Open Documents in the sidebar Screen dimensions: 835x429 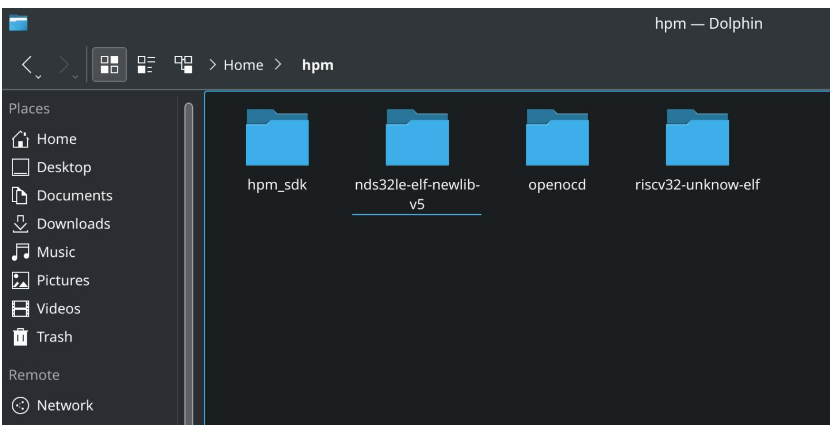pos(74,196)
